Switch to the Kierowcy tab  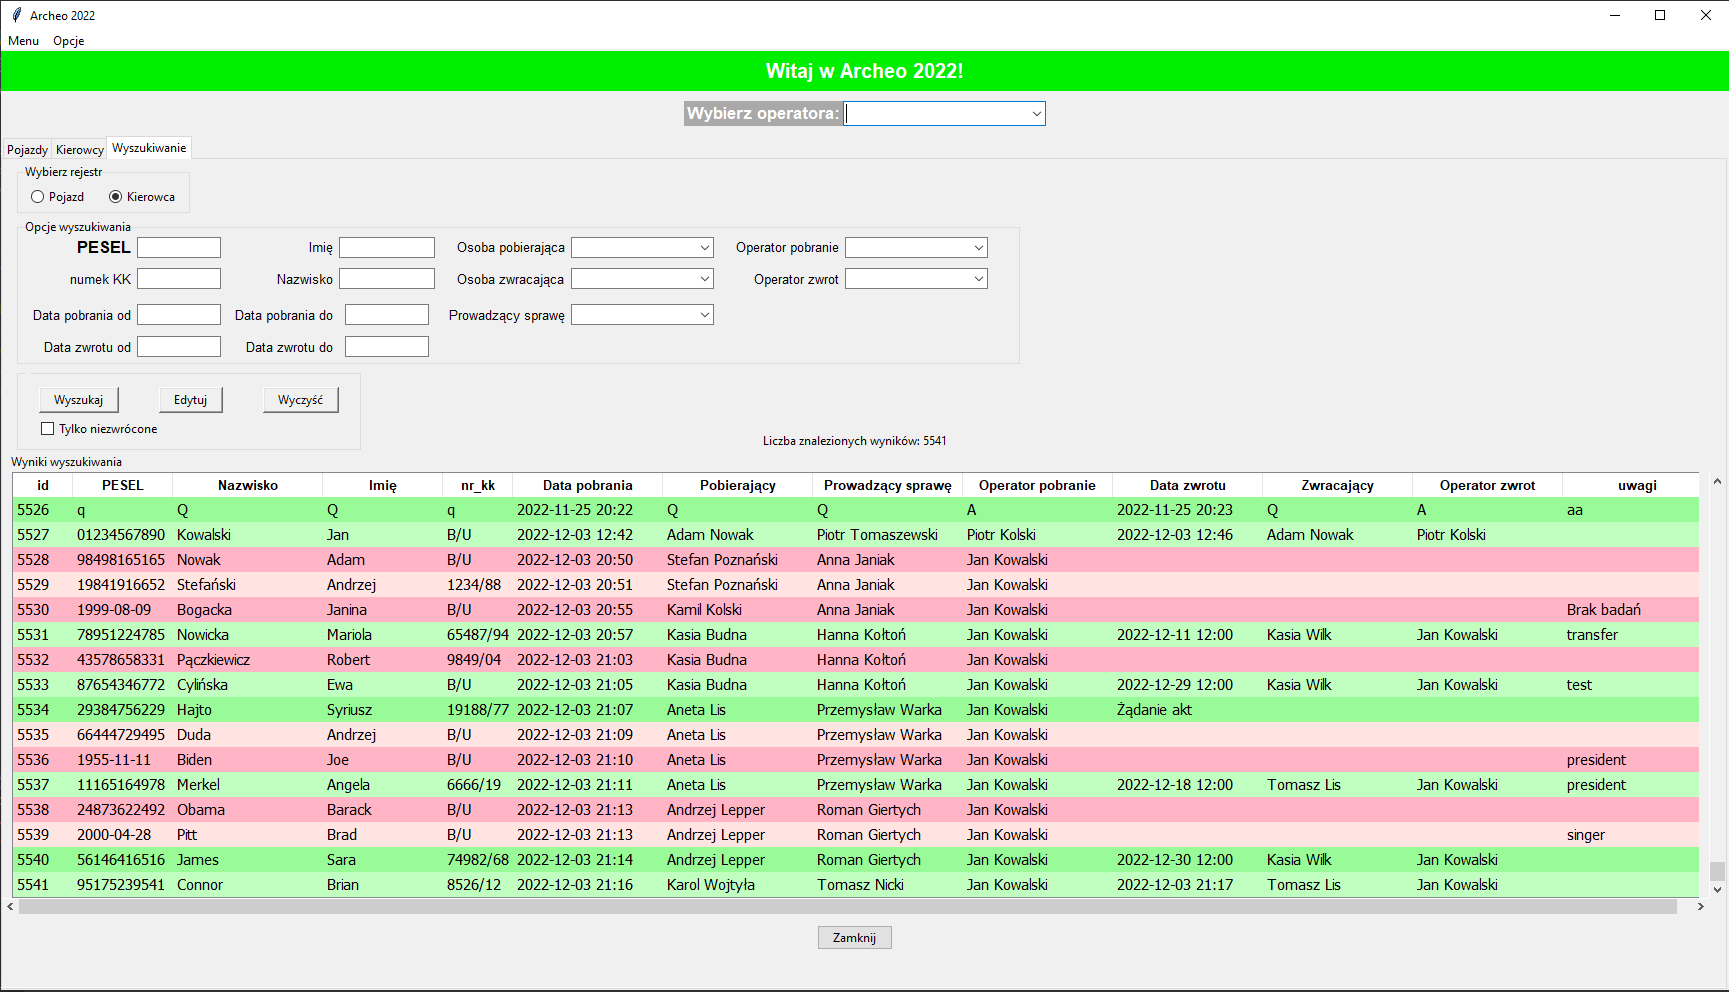[80, 150]
